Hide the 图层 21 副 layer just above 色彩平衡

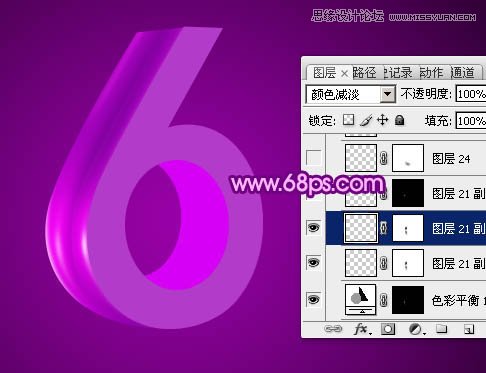click(x=314, y=263)
